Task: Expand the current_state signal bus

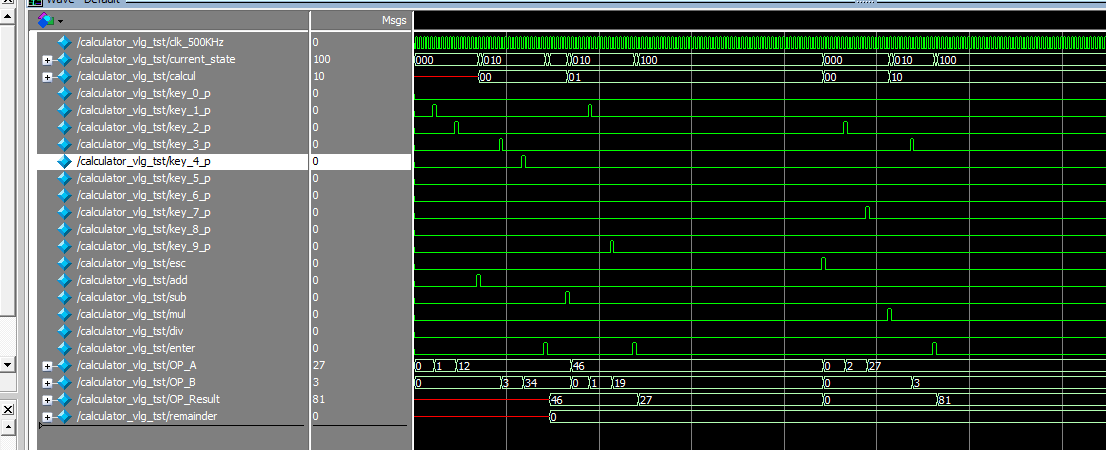Action: (47, 60)
